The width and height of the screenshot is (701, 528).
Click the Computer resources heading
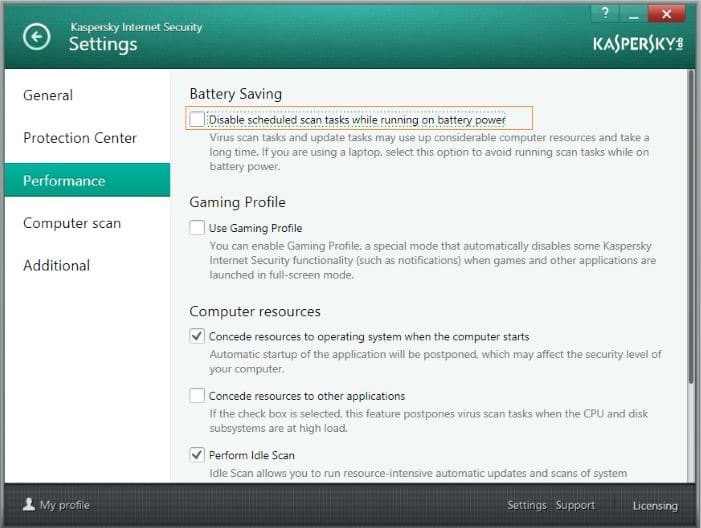pos(255,311)
